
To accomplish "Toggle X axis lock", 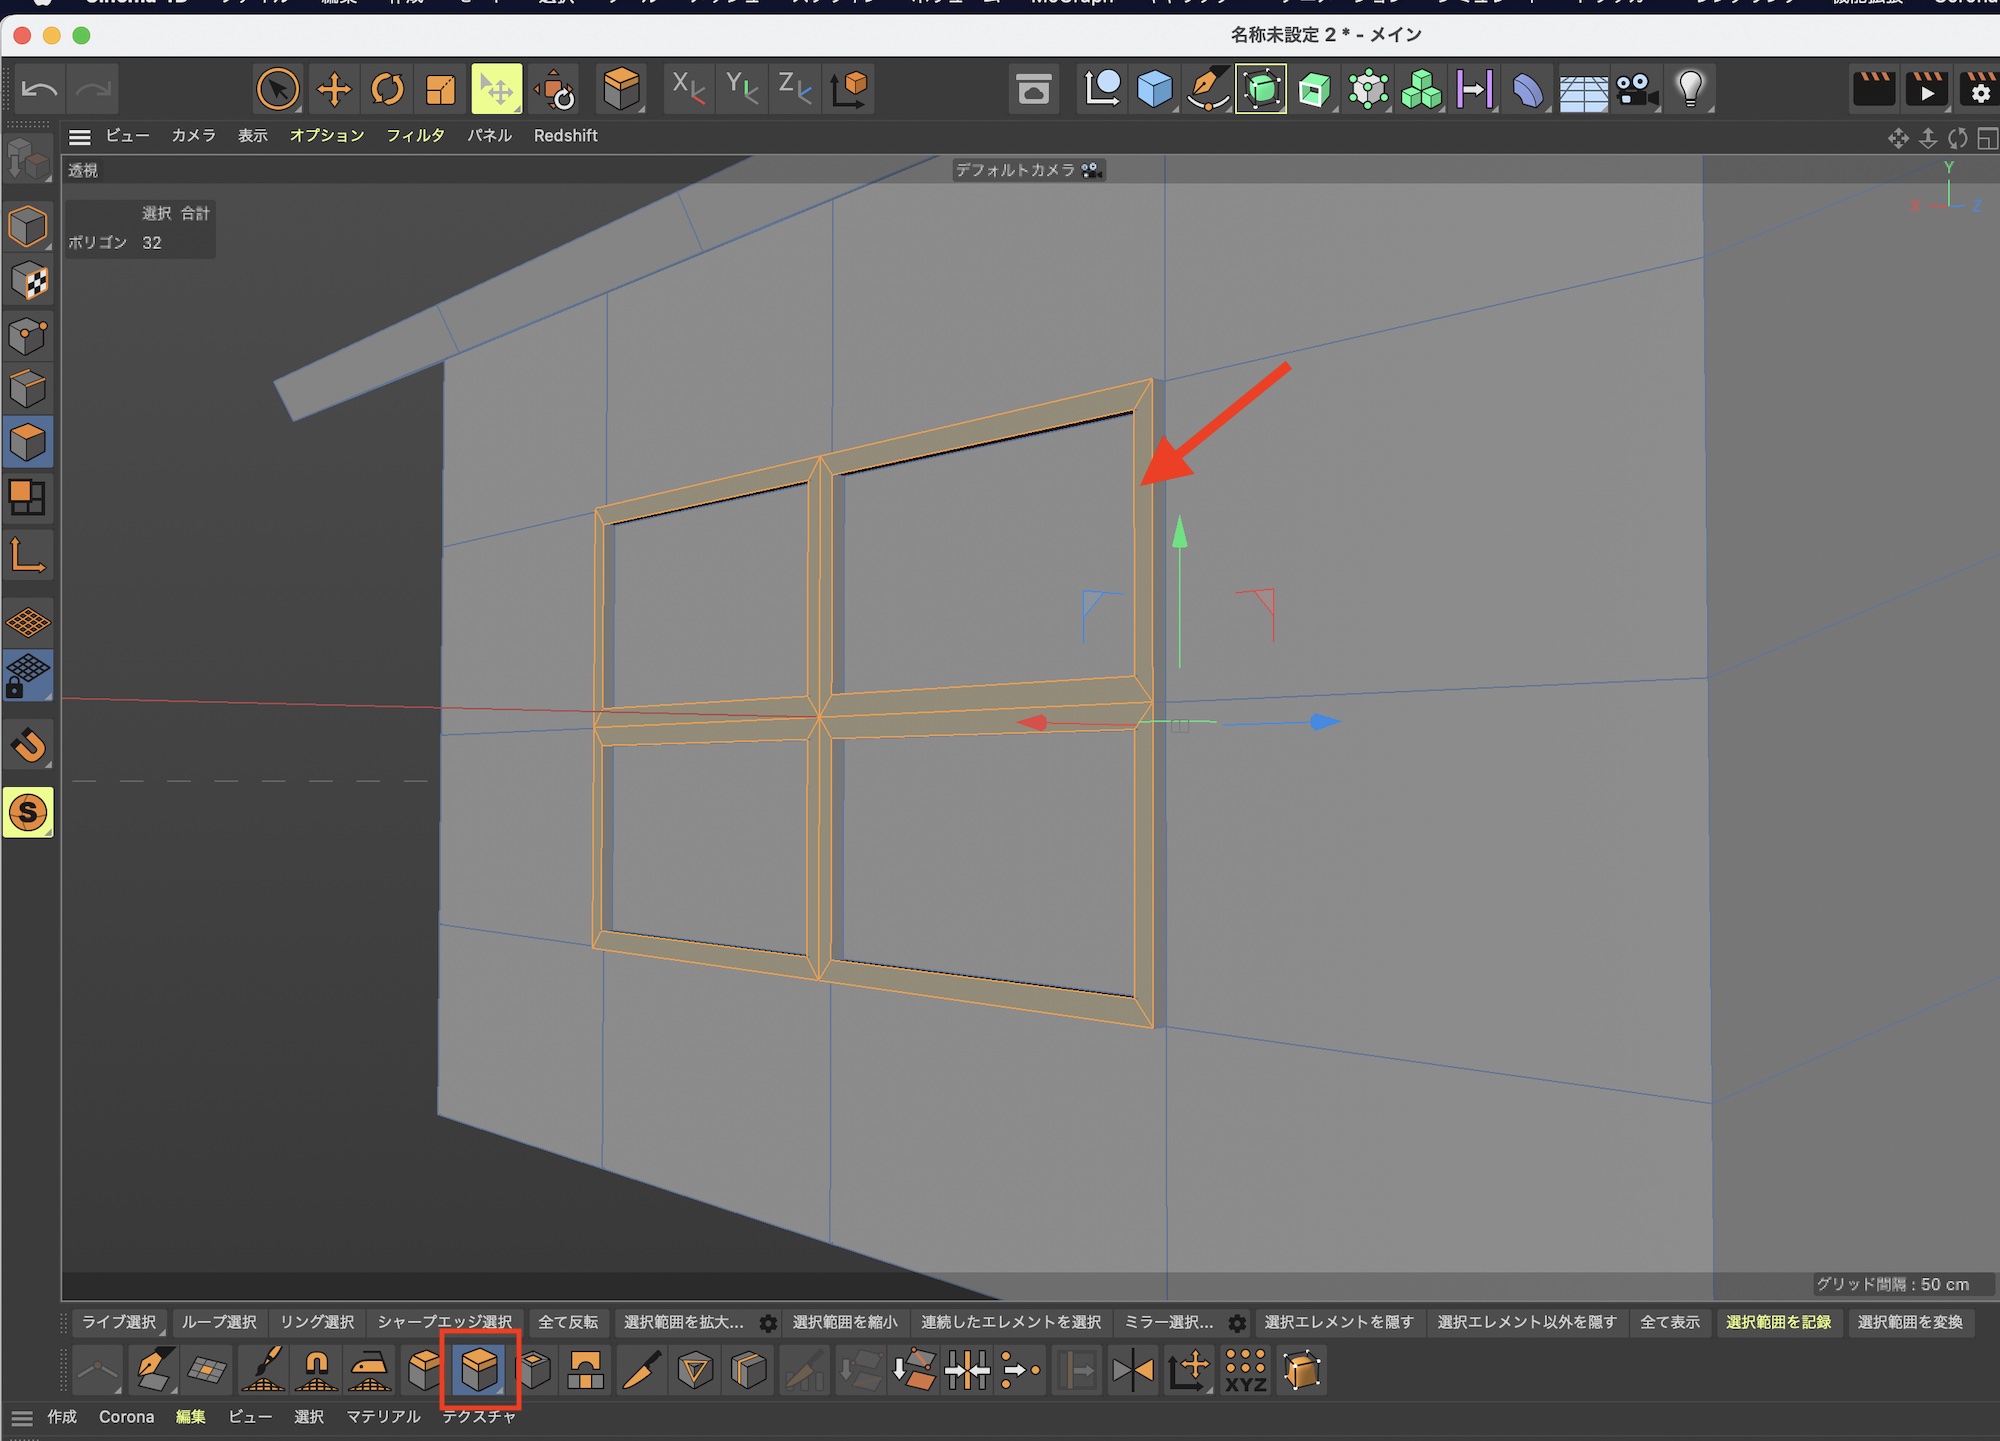I will 688,89.
